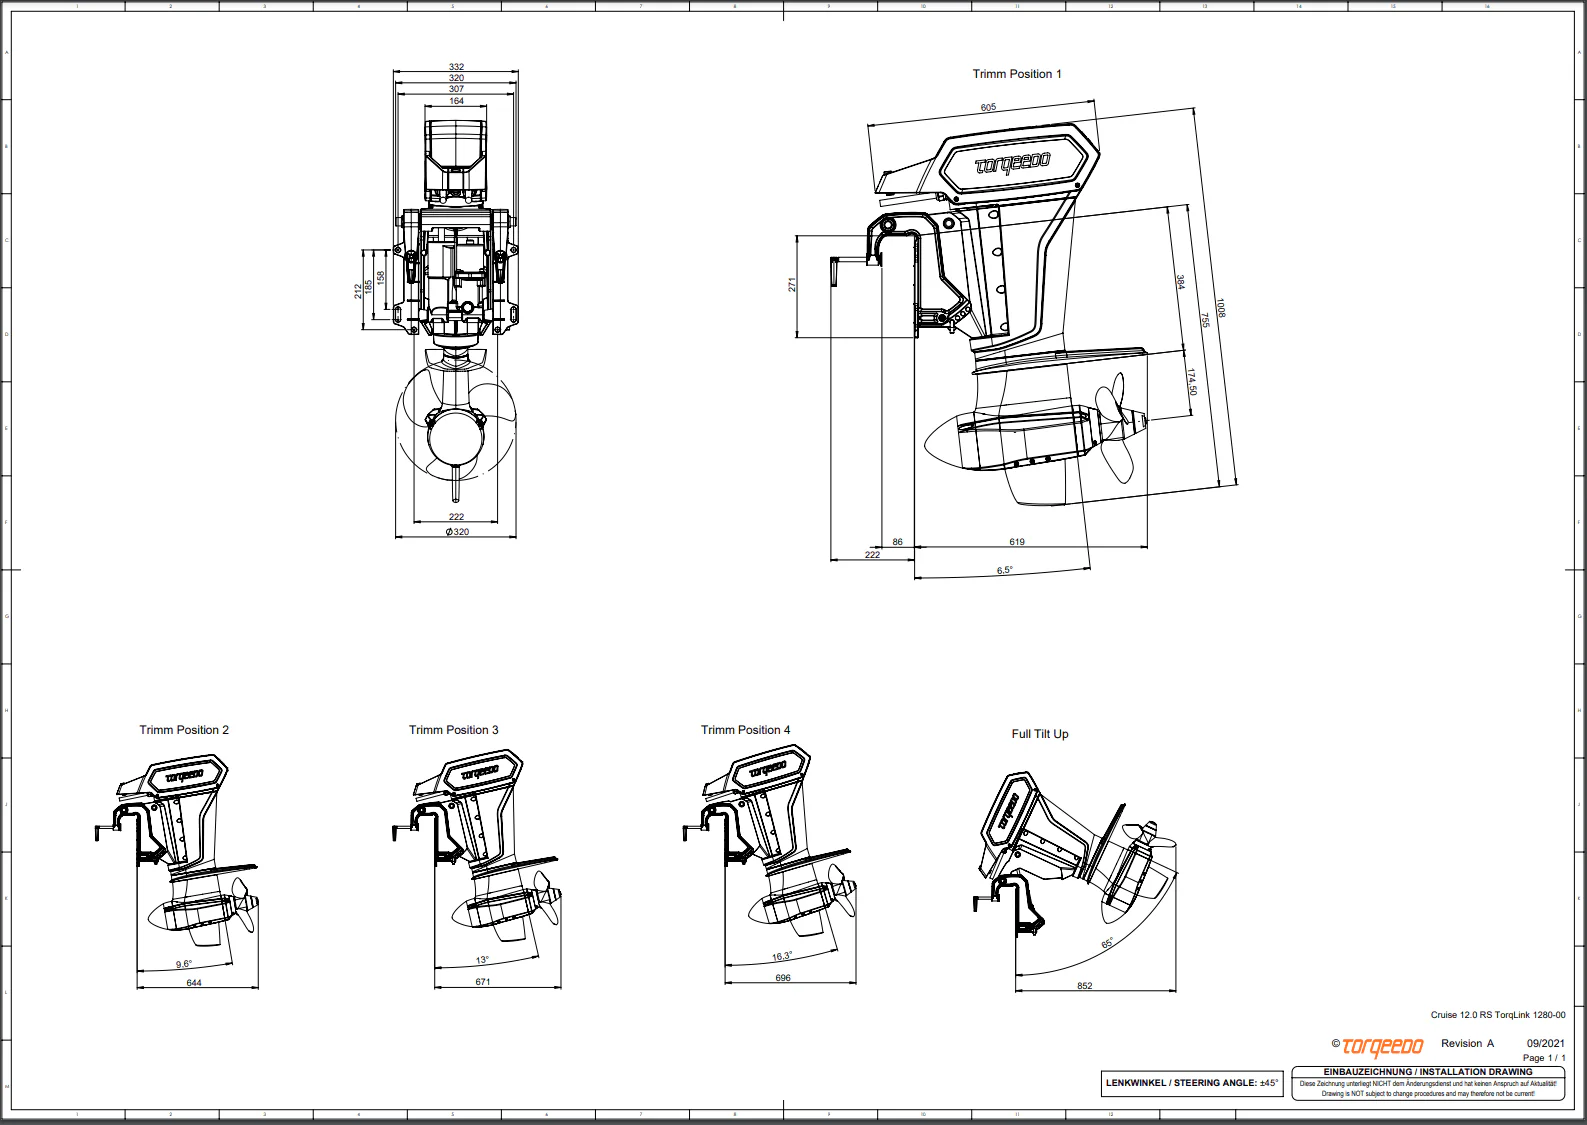The width and height of the screenshot is (1587, 1125).
Task: Click the 1008 overall height dimension
Action: [1221, 307]
